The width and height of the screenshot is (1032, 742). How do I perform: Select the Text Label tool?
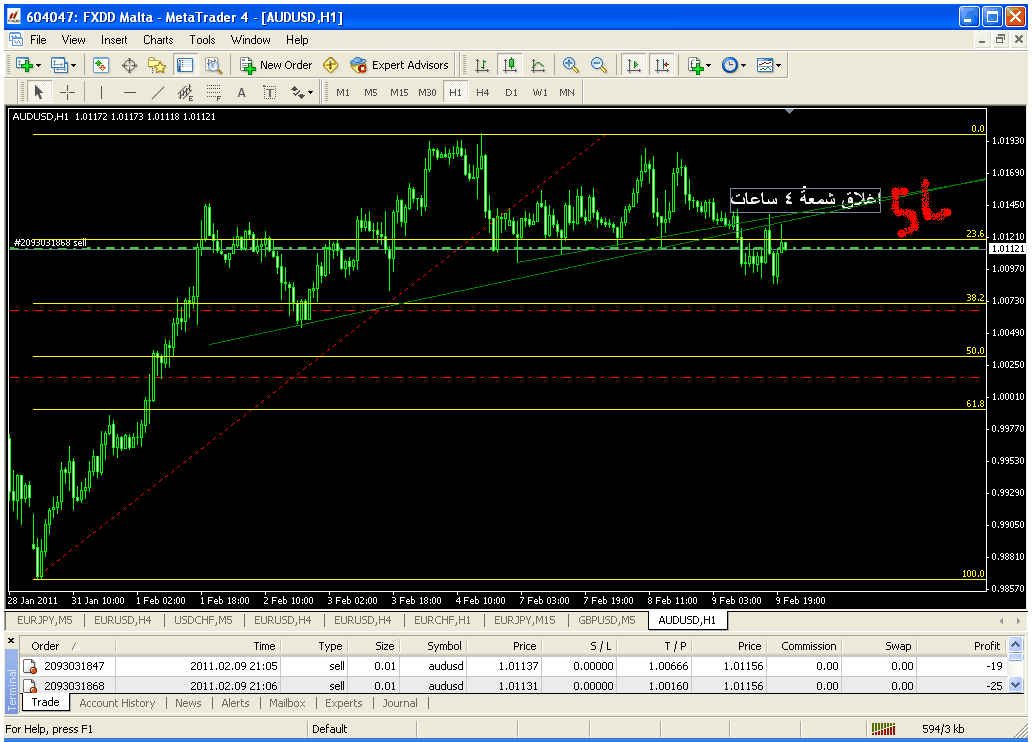click(270, 92)
